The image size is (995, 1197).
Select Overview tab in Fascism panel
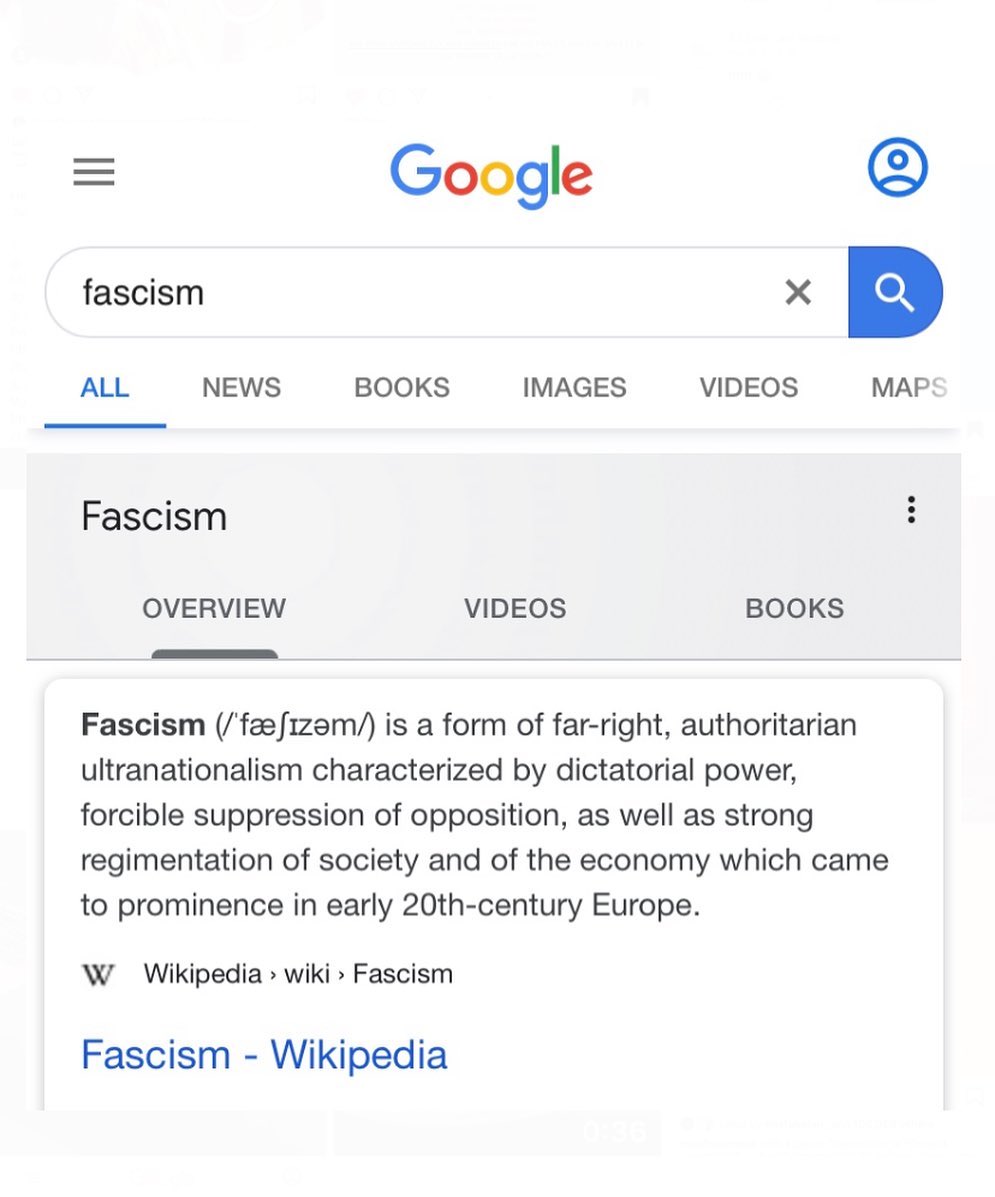[214, 608]
